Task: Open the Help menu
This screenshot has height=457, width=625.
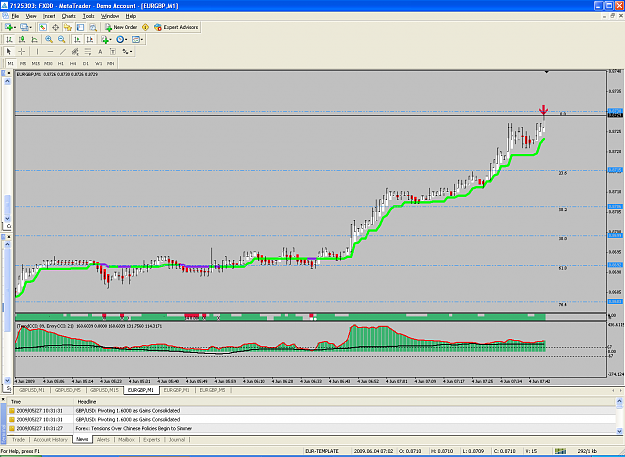Action: (x=131, y=16)
